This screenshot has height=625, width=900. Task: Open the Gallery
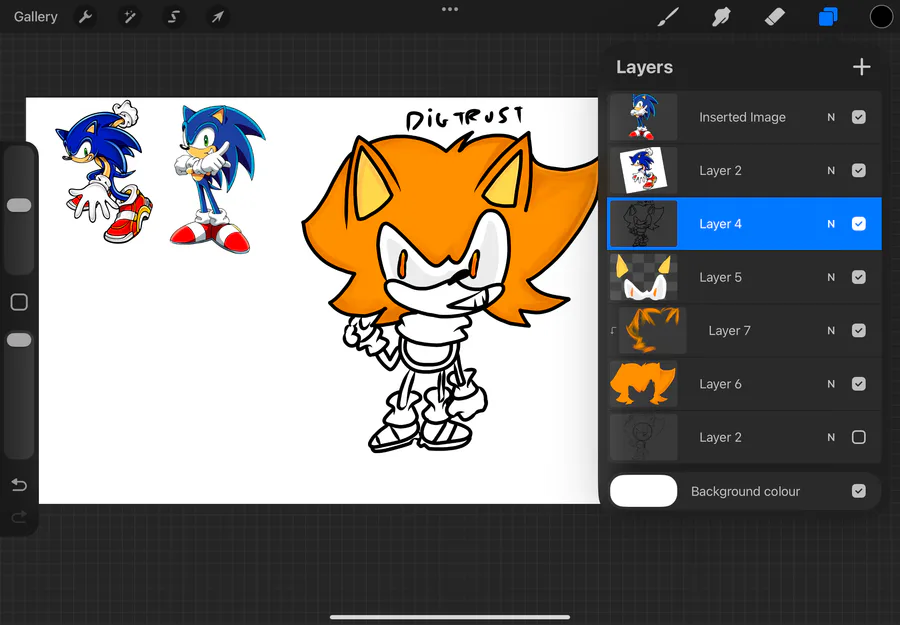pos(36,17)
